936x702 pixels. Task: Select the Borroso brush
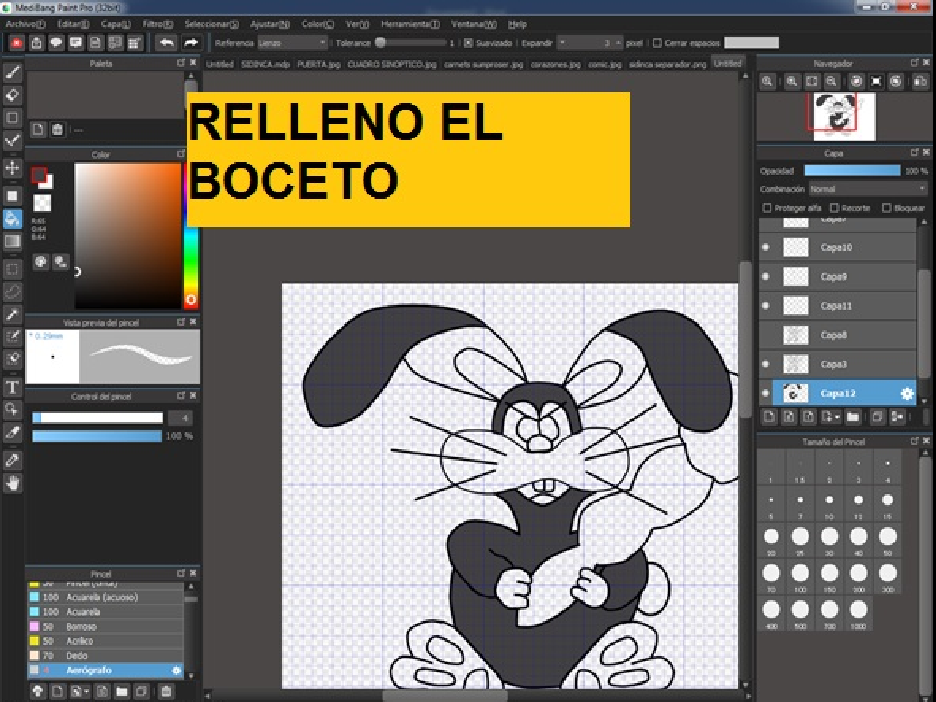(105, 627)
